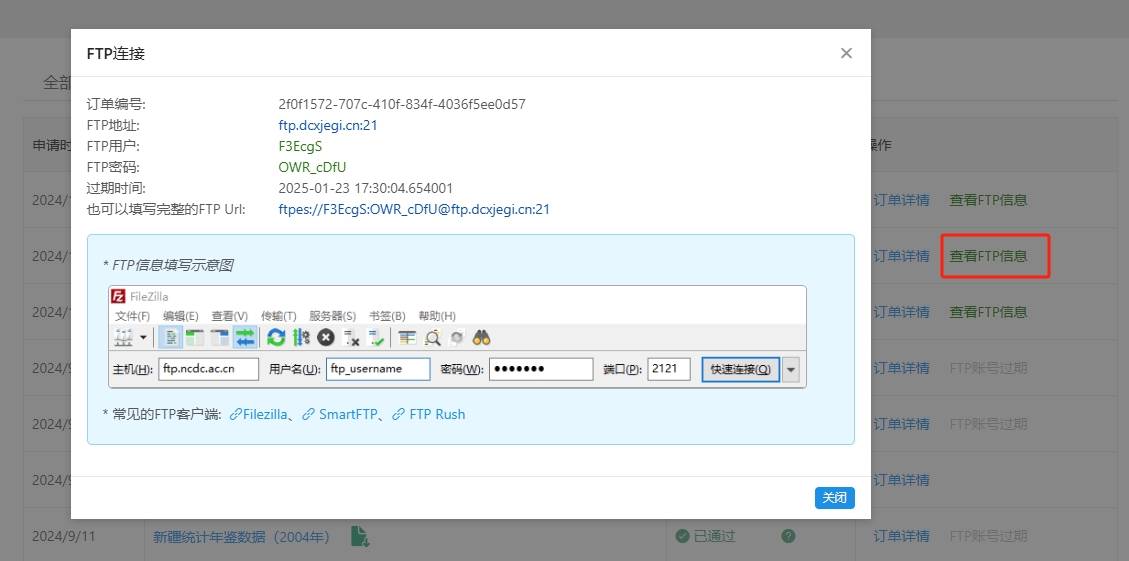Open 订单详情 in the 2024/9/11 row
This screenshot has width=1129, height=561.
click(901, 537)
